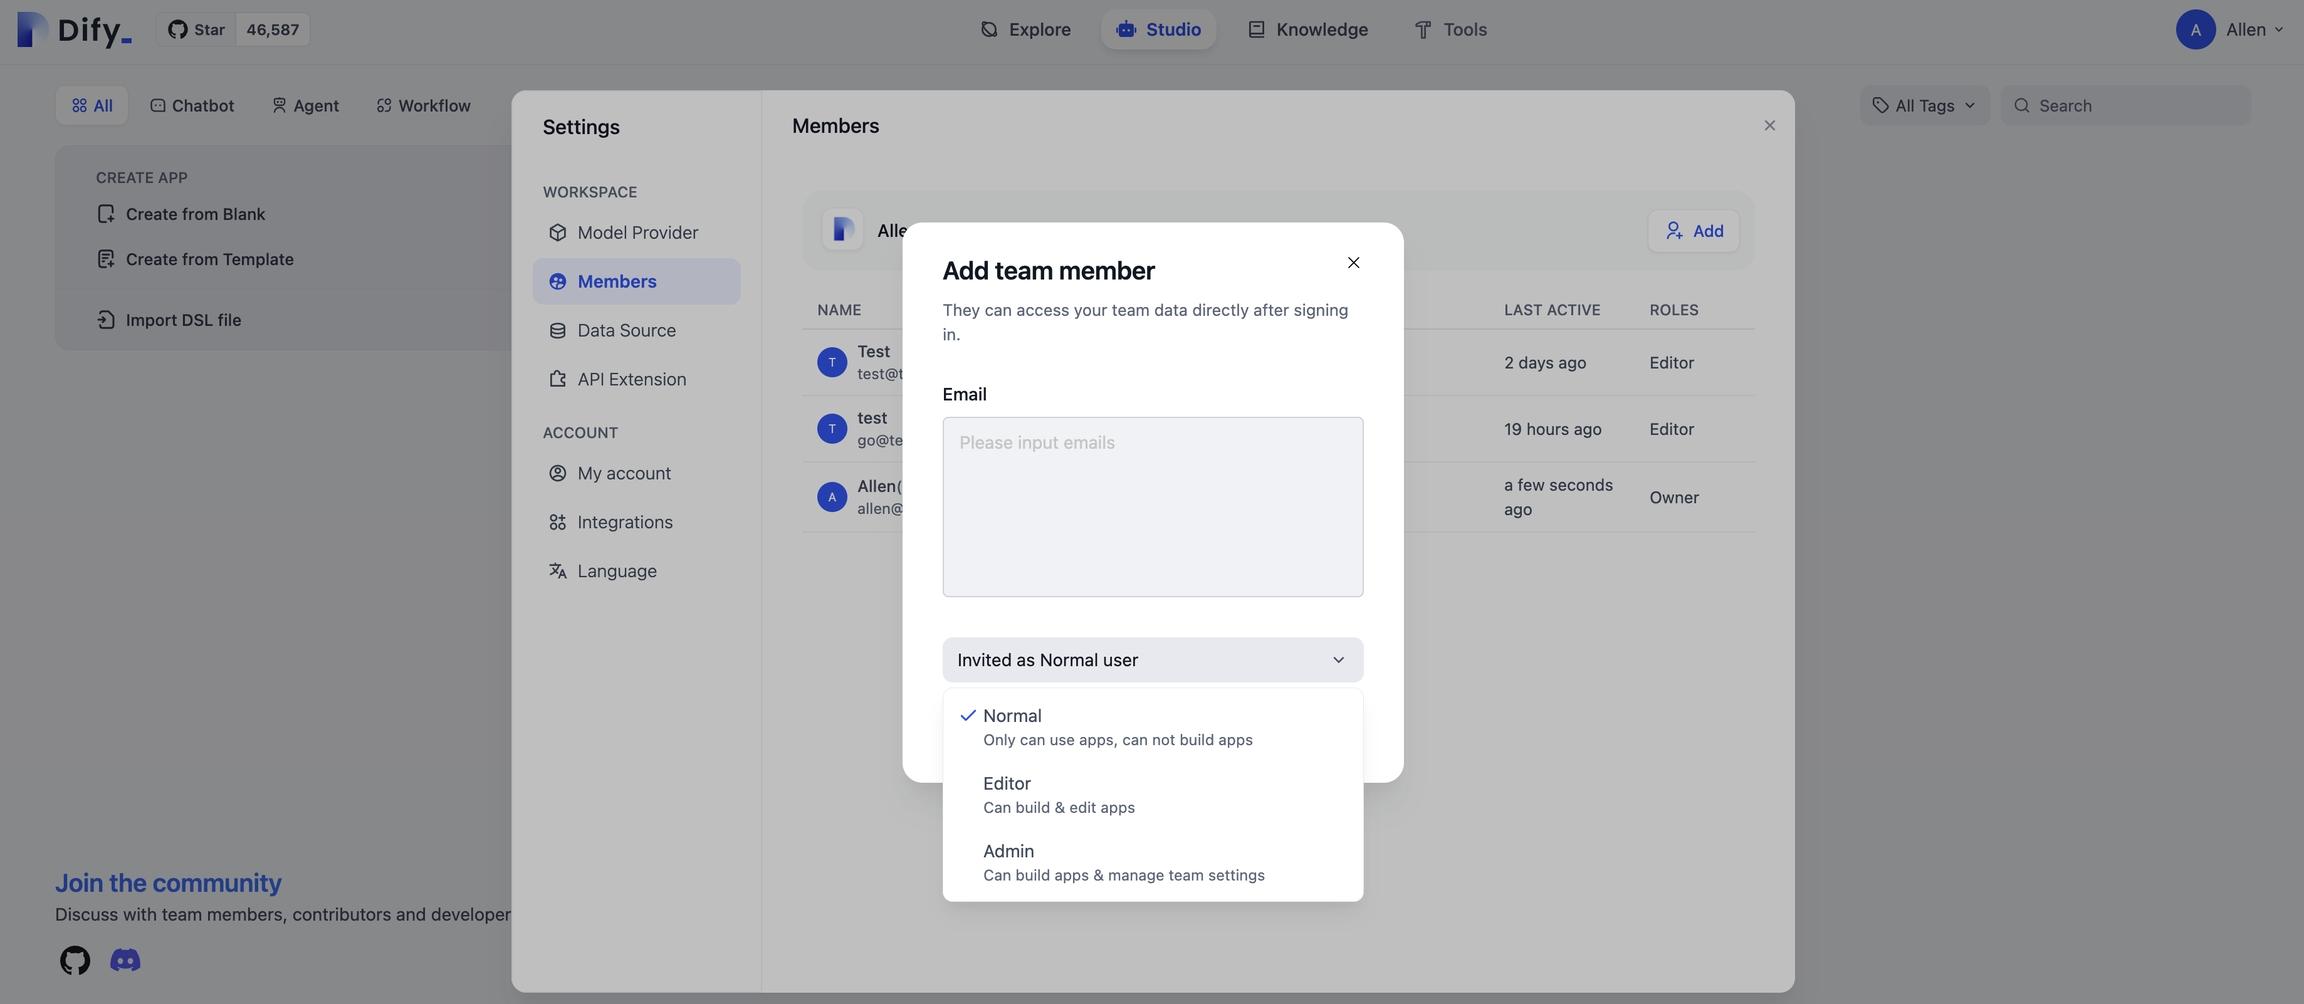Click the Add member button
Screen dimensions: 2304x1004
coord(1693,231)
